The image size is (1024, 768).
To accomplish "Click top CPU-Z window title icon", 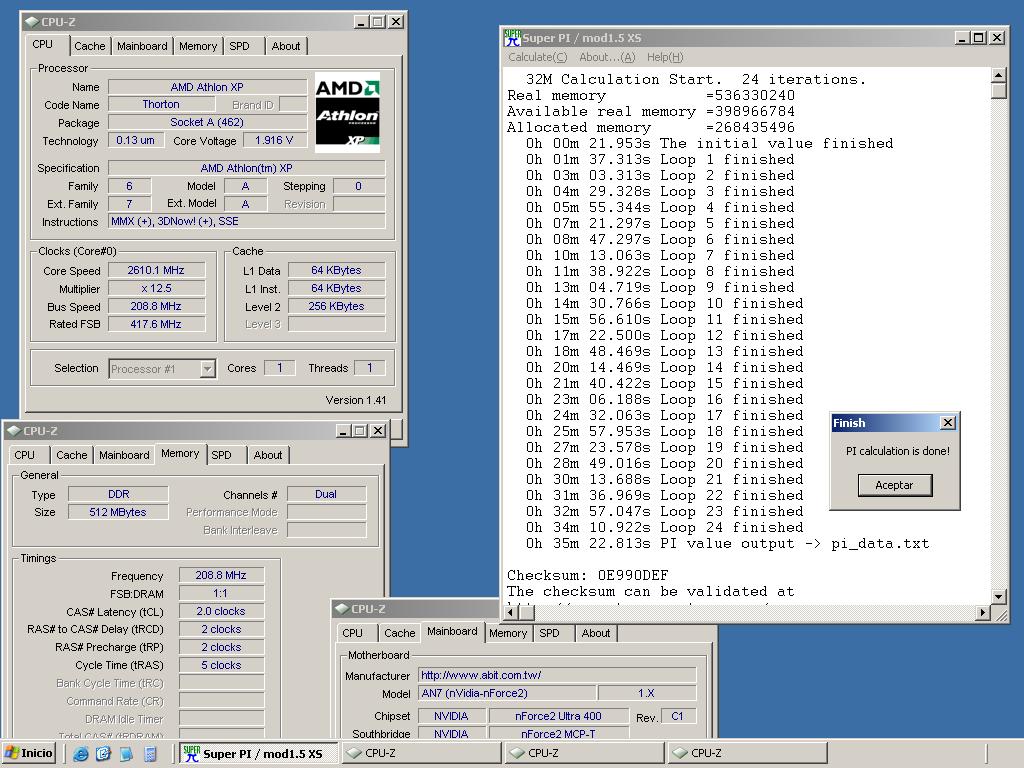I will click(31, 22).
